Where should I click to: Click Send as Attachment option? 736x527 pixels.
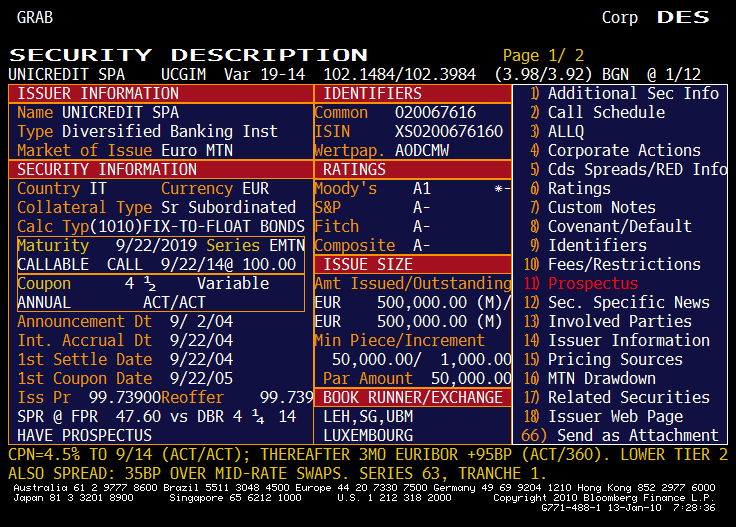(637, 435)
